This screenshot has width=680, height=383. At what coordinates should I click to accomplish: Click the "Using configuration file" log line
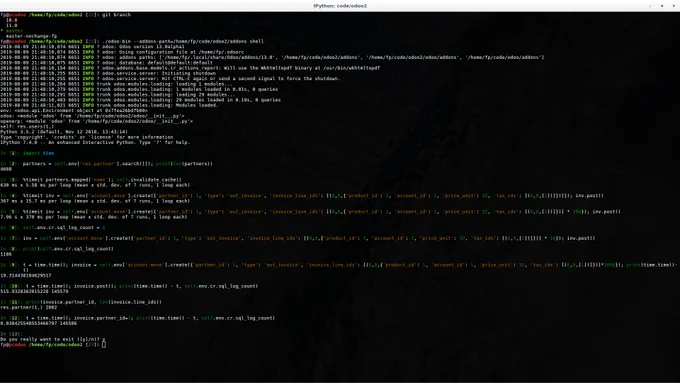tap(122, 52)
